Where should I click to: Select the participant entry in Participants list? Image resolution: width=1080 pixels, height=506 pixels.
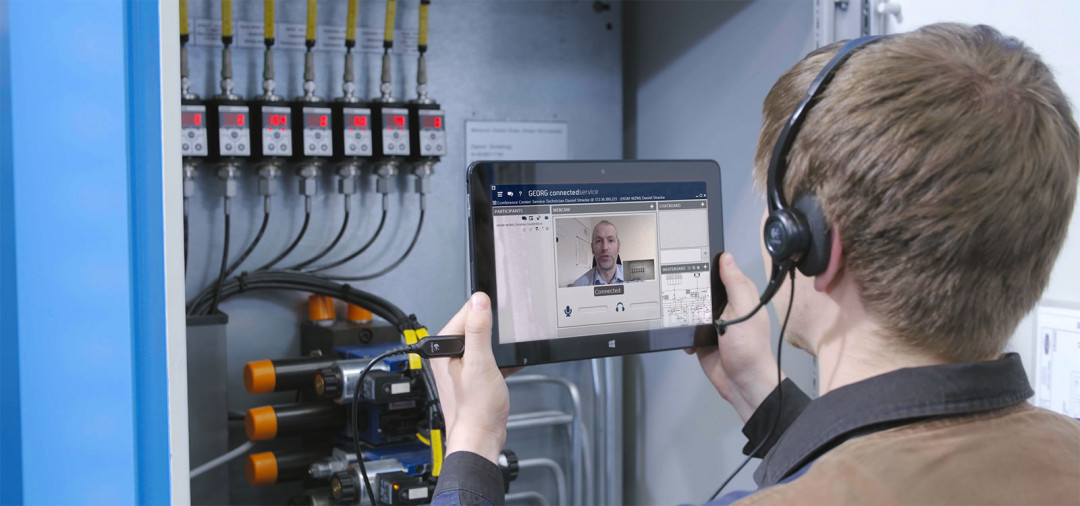click(x=520, y=225)
